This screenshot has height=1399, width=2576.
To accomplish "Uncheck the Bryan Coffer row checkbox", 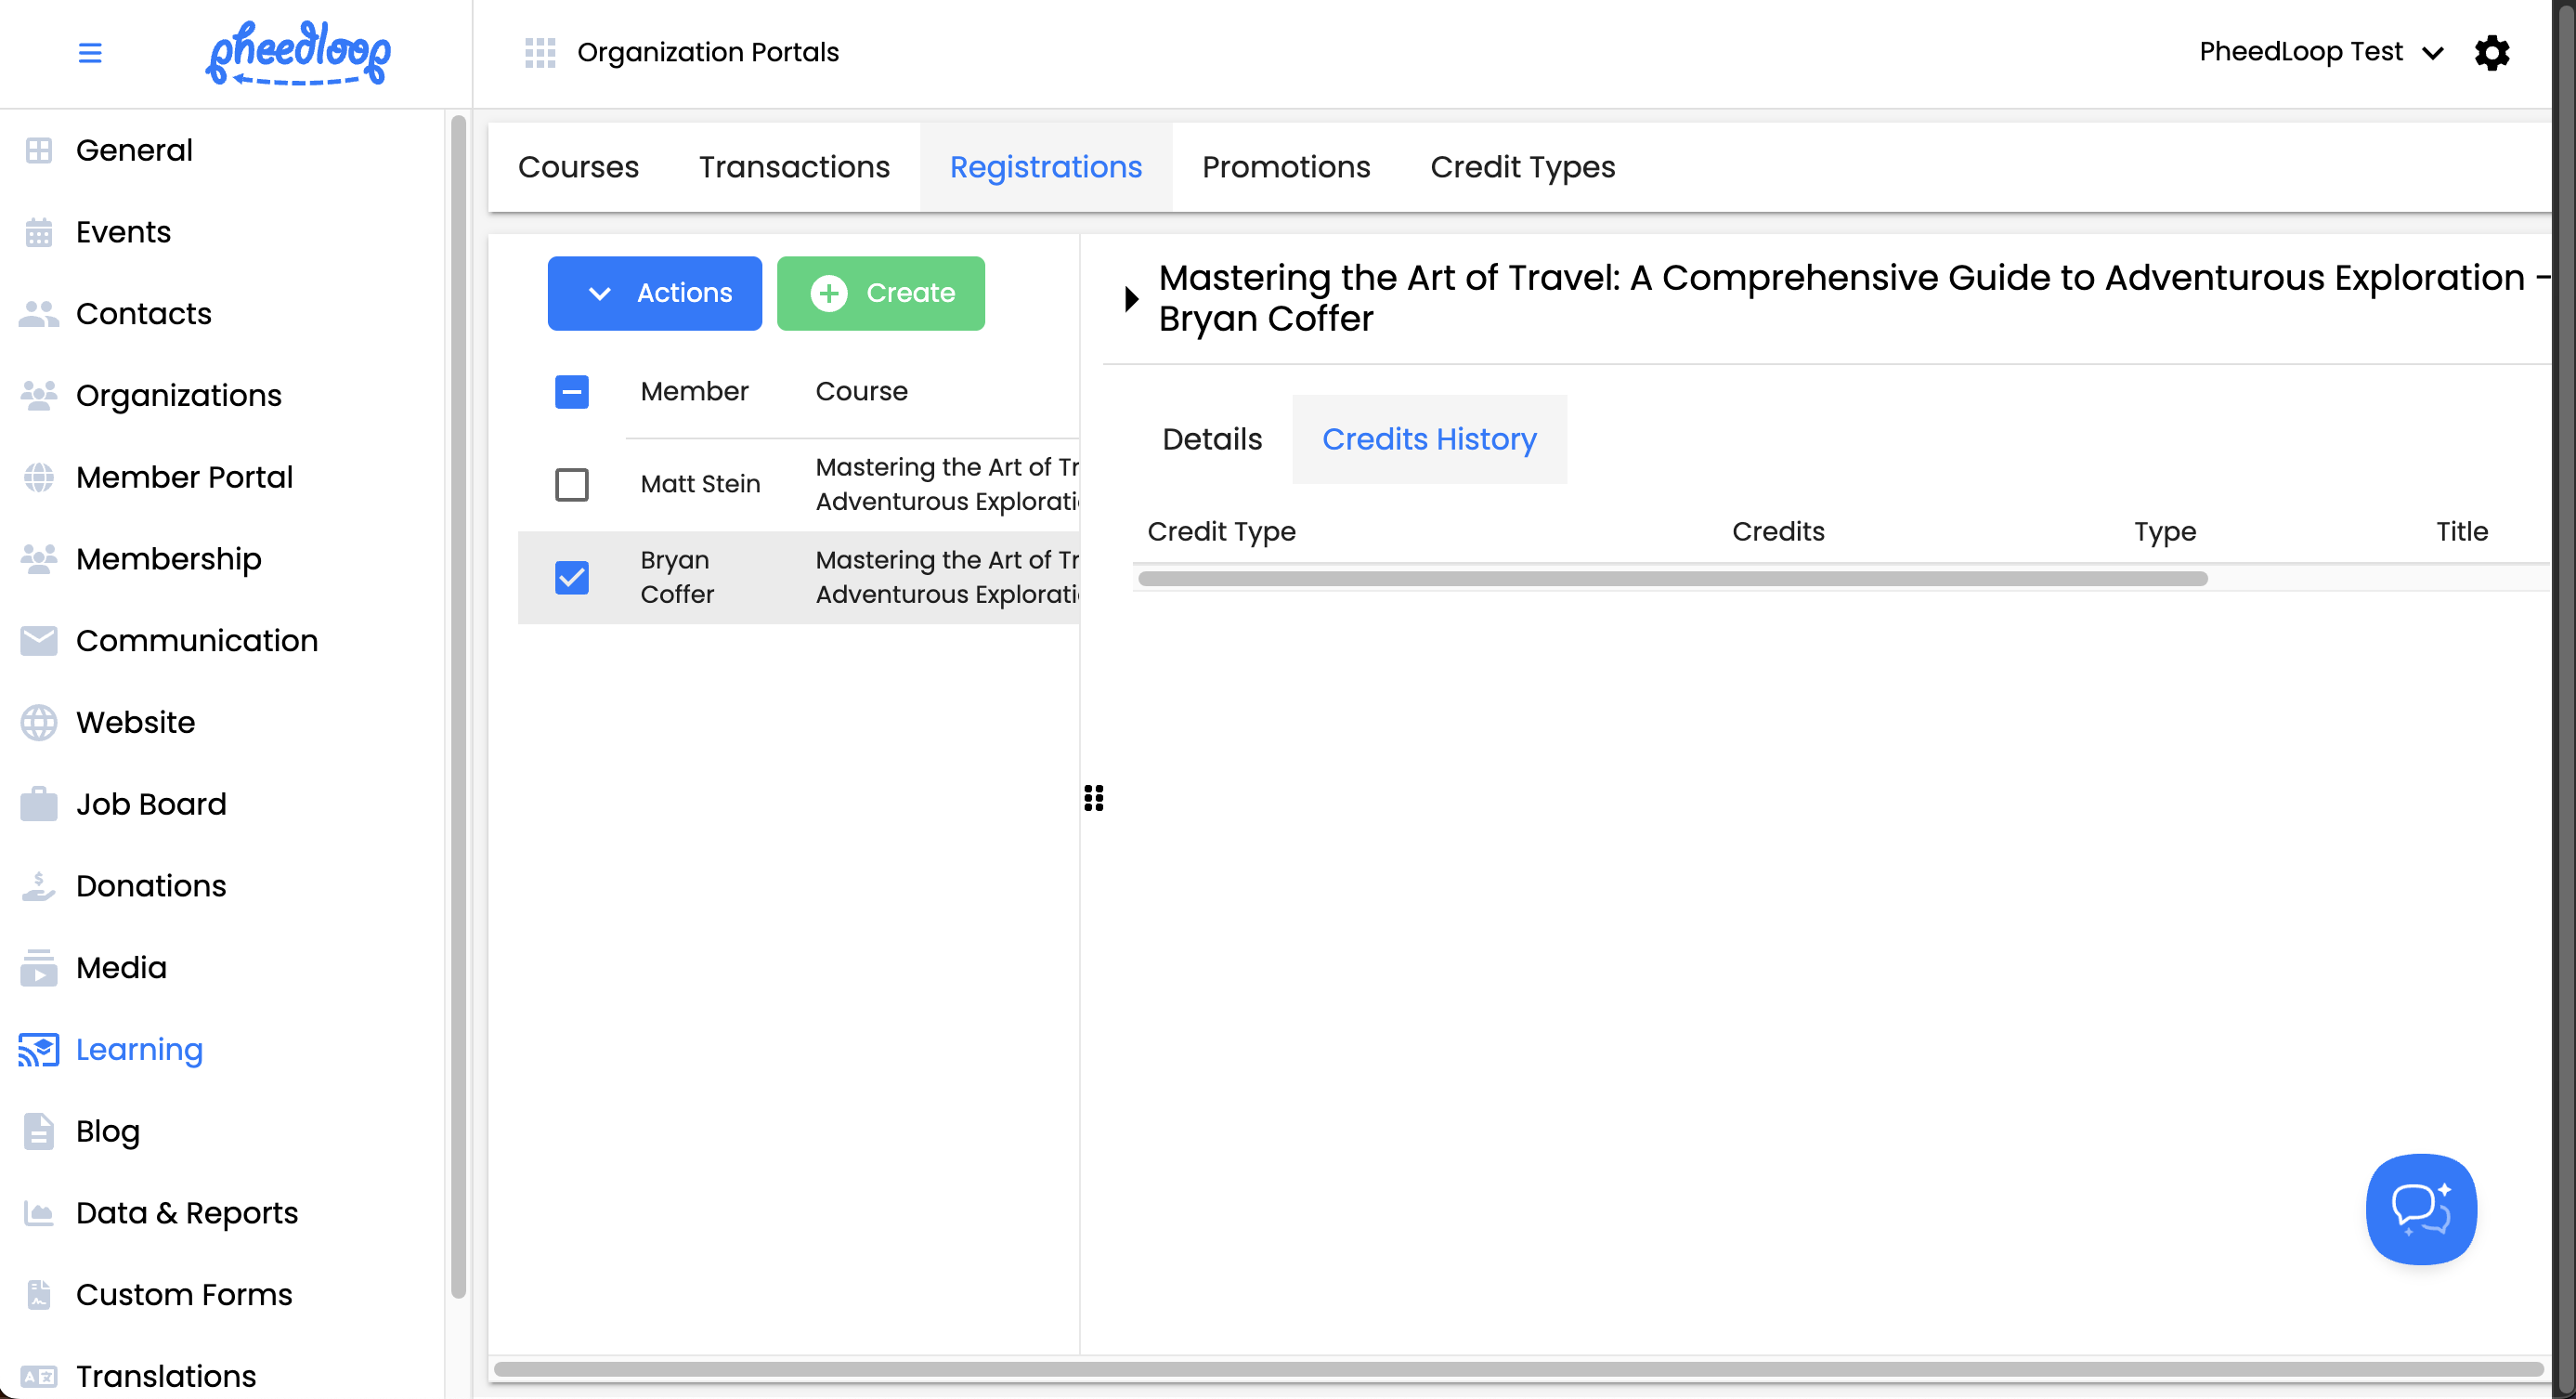I will (x=572, y=577).
